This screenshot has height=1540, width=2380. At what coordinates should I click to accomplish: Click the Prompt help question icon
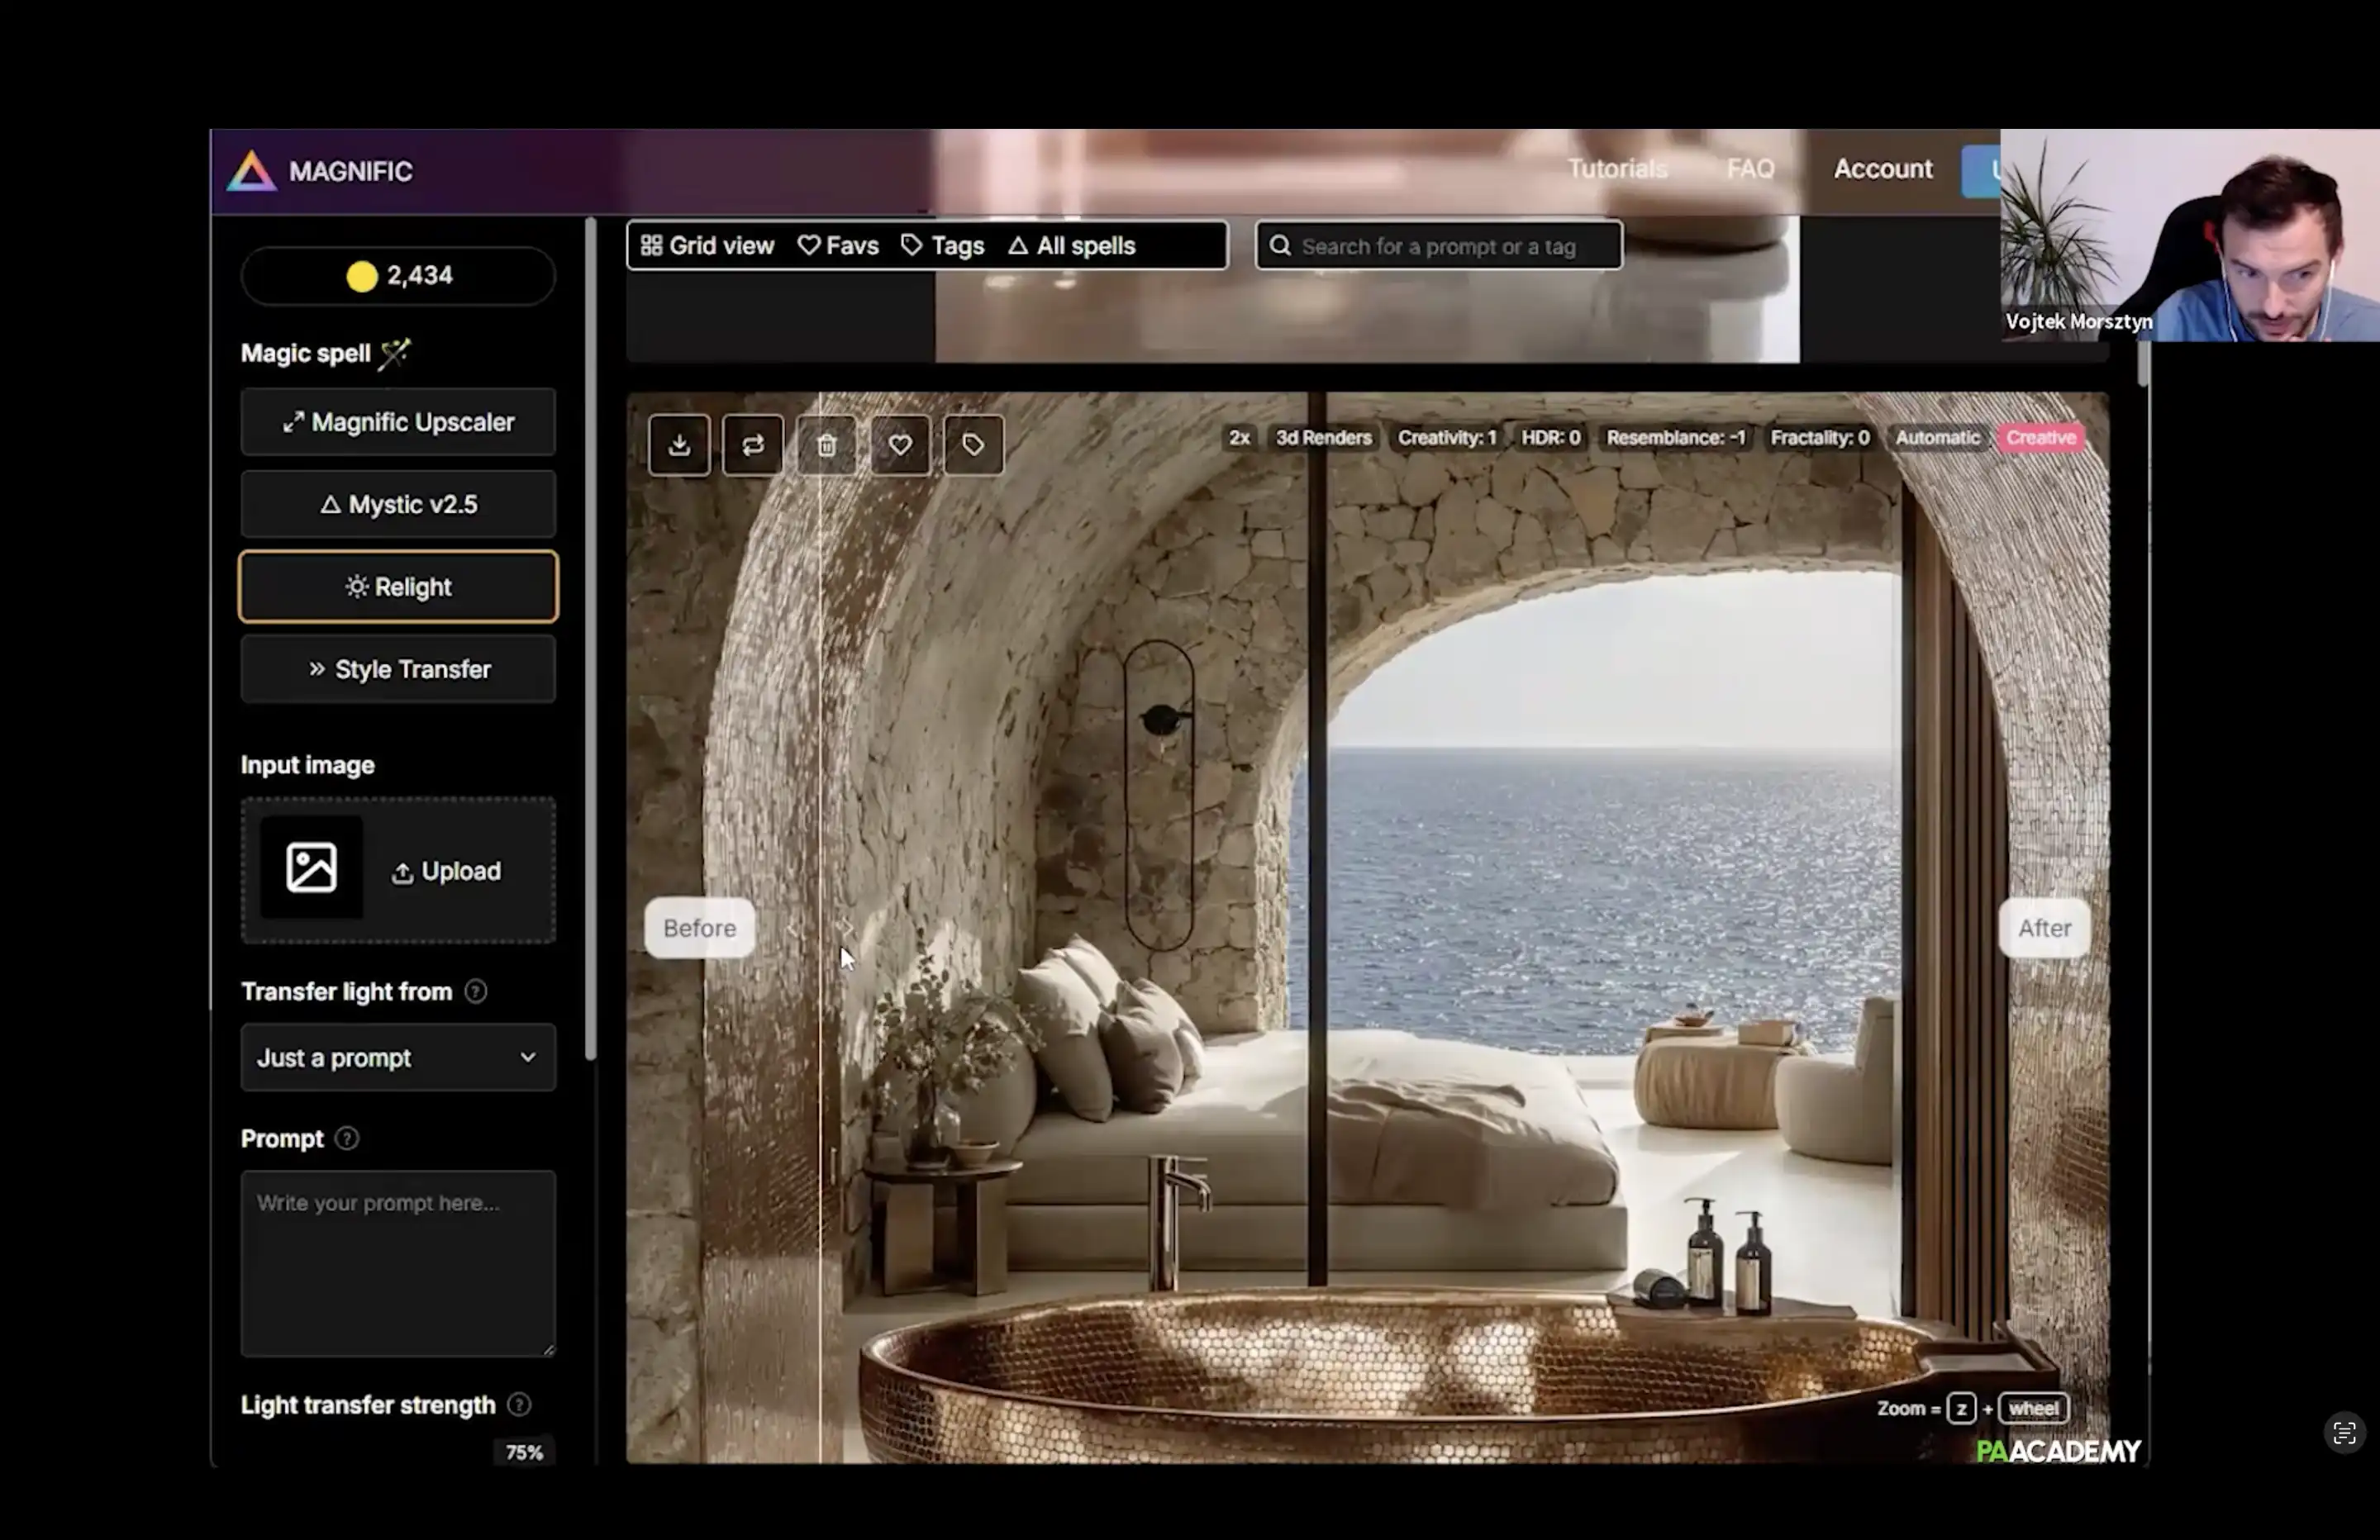point(347,1139)
